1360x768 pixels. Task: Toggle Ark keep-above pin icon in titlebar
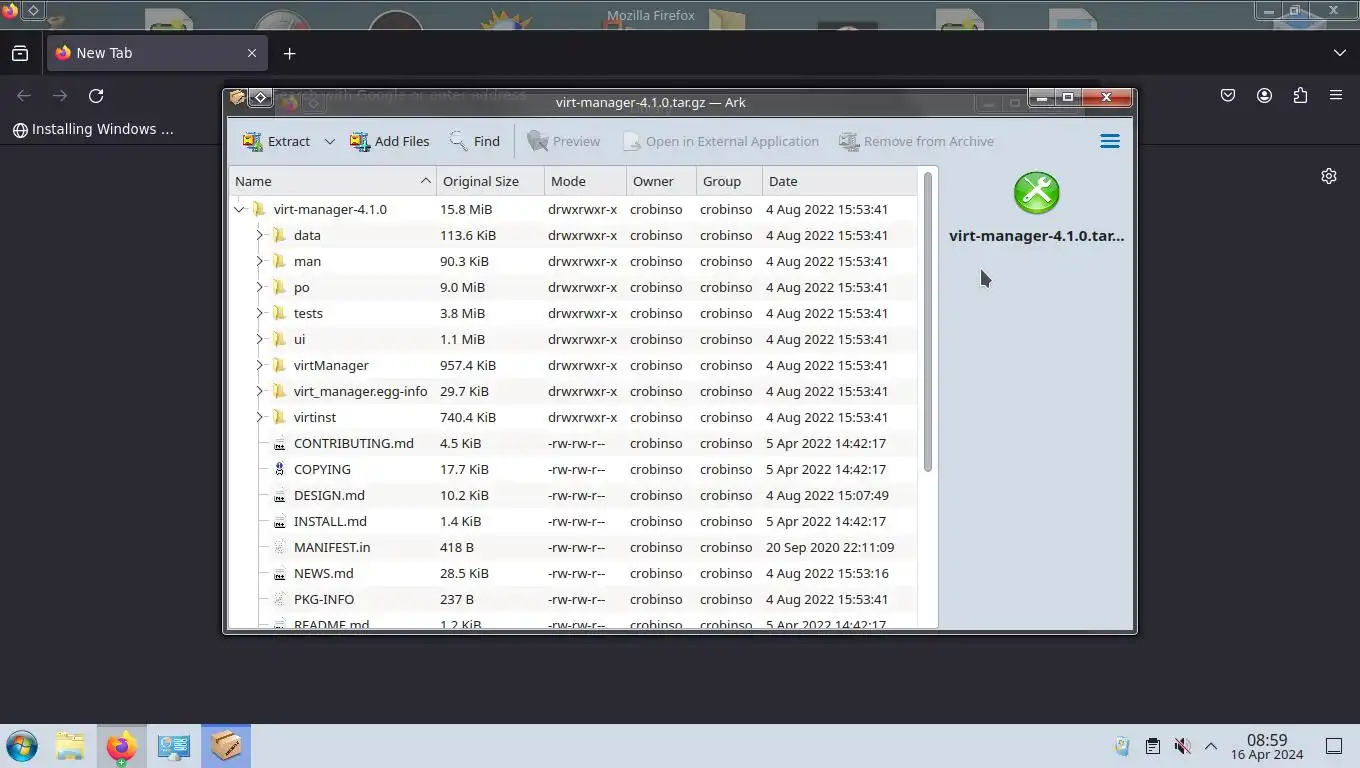(x=260, y=98)
